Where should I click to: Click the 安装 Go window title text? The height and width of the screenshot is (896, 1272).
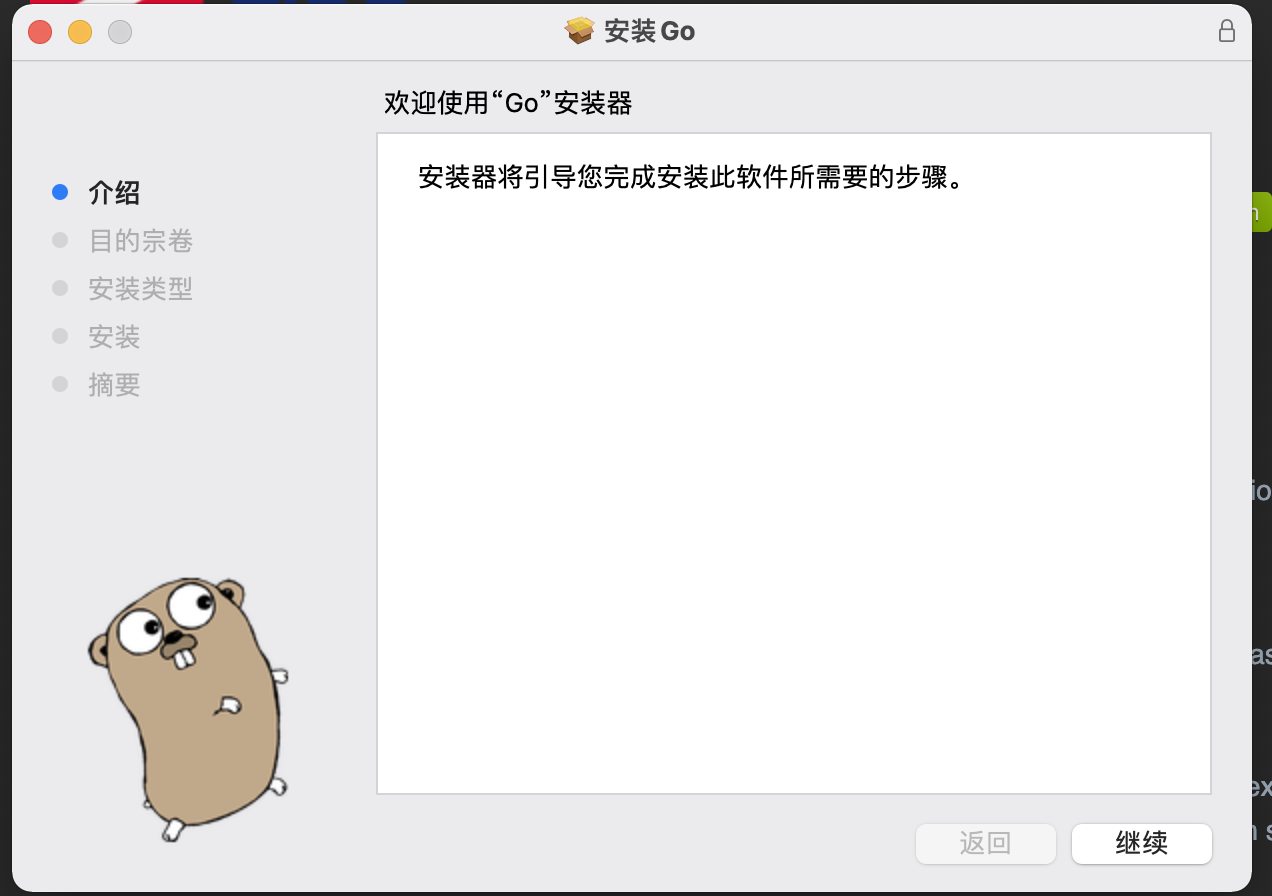(649, 31)
